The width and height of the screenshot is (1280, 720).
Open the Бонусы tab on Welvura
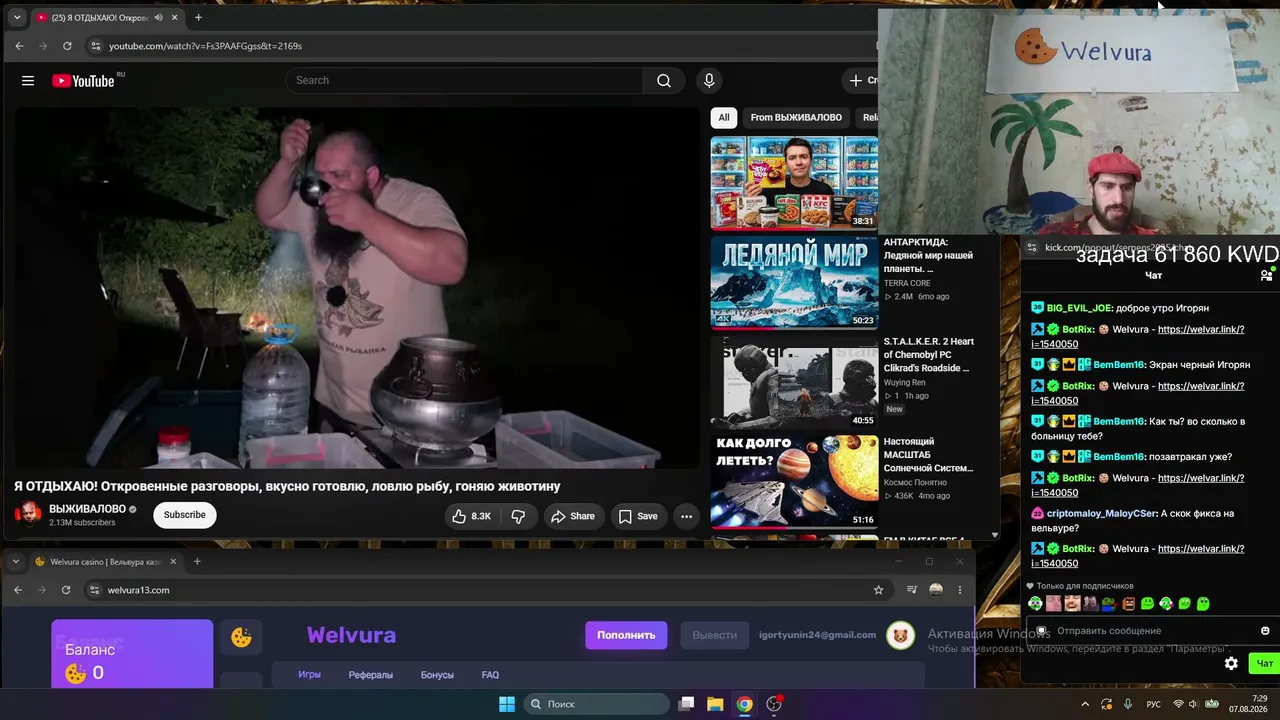[437, 675]
